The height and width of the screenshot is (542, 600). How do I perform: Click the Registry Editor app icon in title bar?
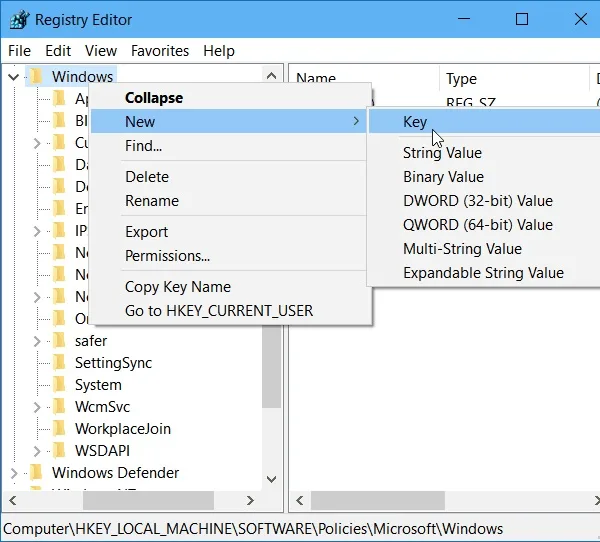click(19, 20)
